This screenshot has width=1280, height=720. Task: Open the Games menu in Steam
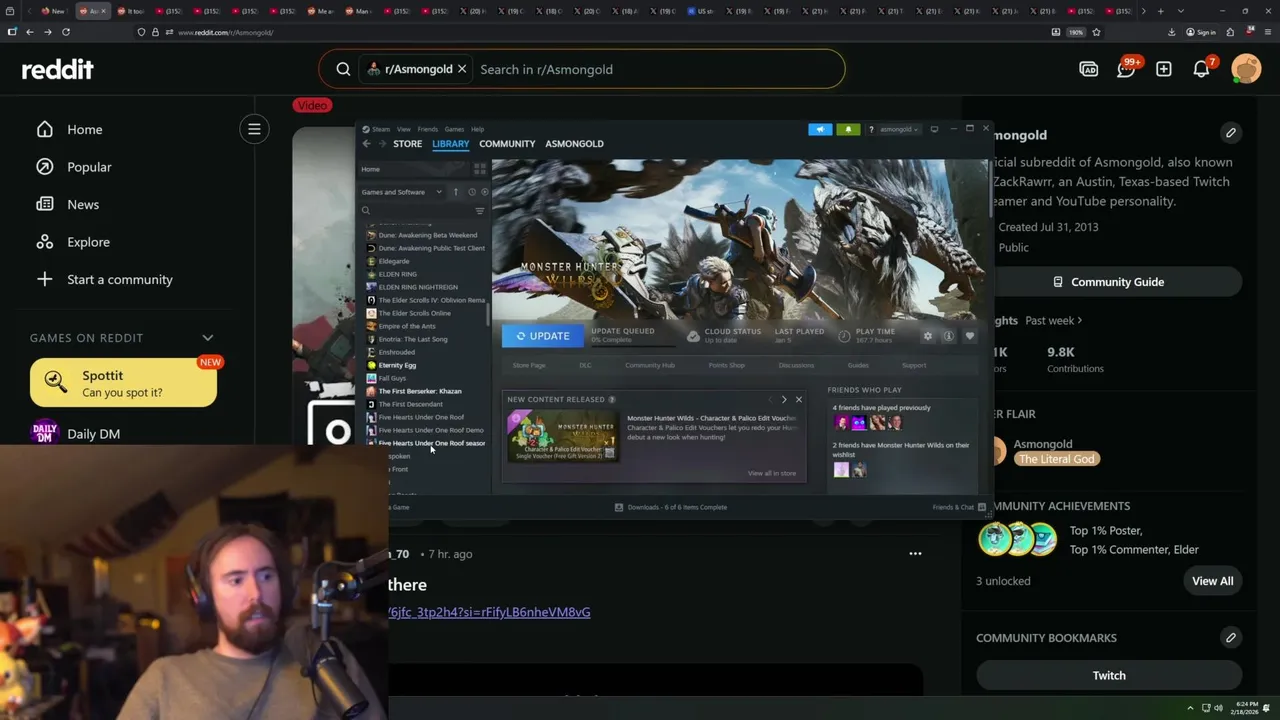[454, 129]
